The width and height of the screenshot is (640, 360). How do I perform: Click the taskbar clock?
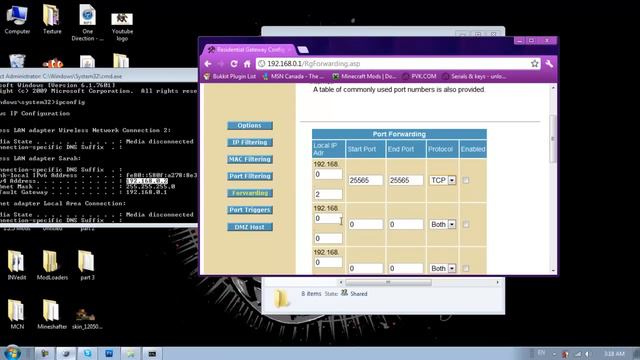pos(614,354)
